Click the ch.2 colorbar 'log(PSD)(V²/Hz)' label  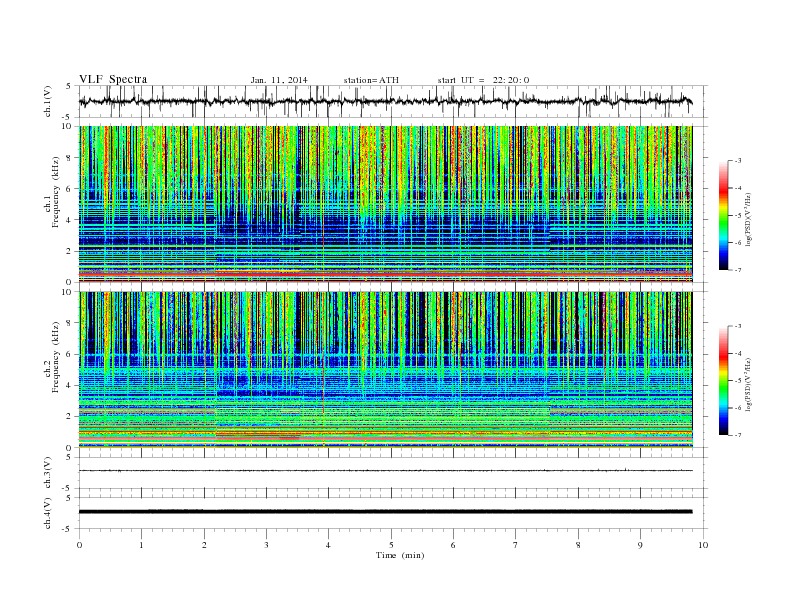(749, 384)
